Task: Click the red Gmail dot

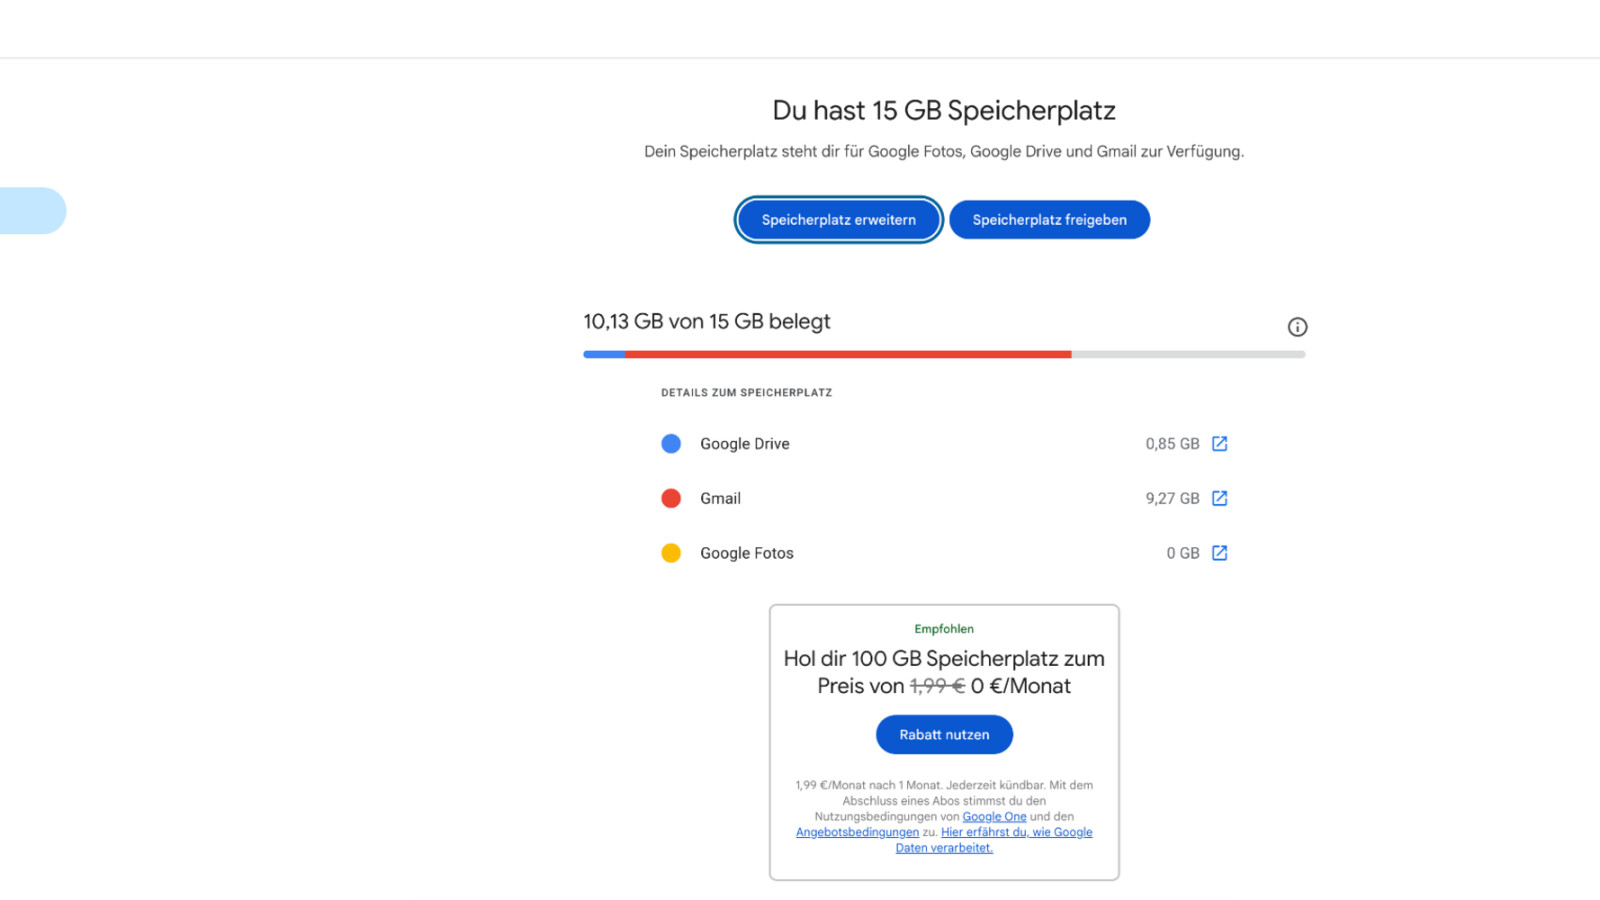Action: [671, 498]
